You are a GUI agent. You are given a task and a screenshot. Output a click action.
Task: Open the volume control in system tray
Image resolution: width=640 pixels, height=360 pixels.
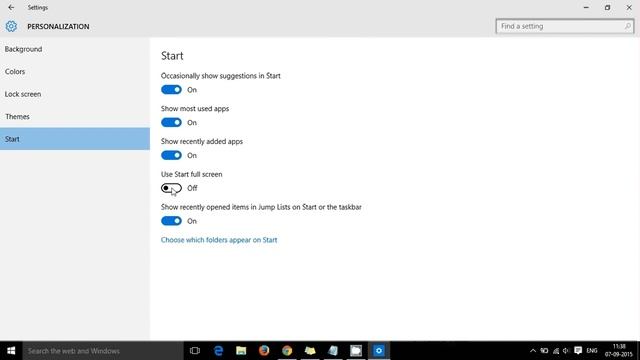click(x=566, y=351)
